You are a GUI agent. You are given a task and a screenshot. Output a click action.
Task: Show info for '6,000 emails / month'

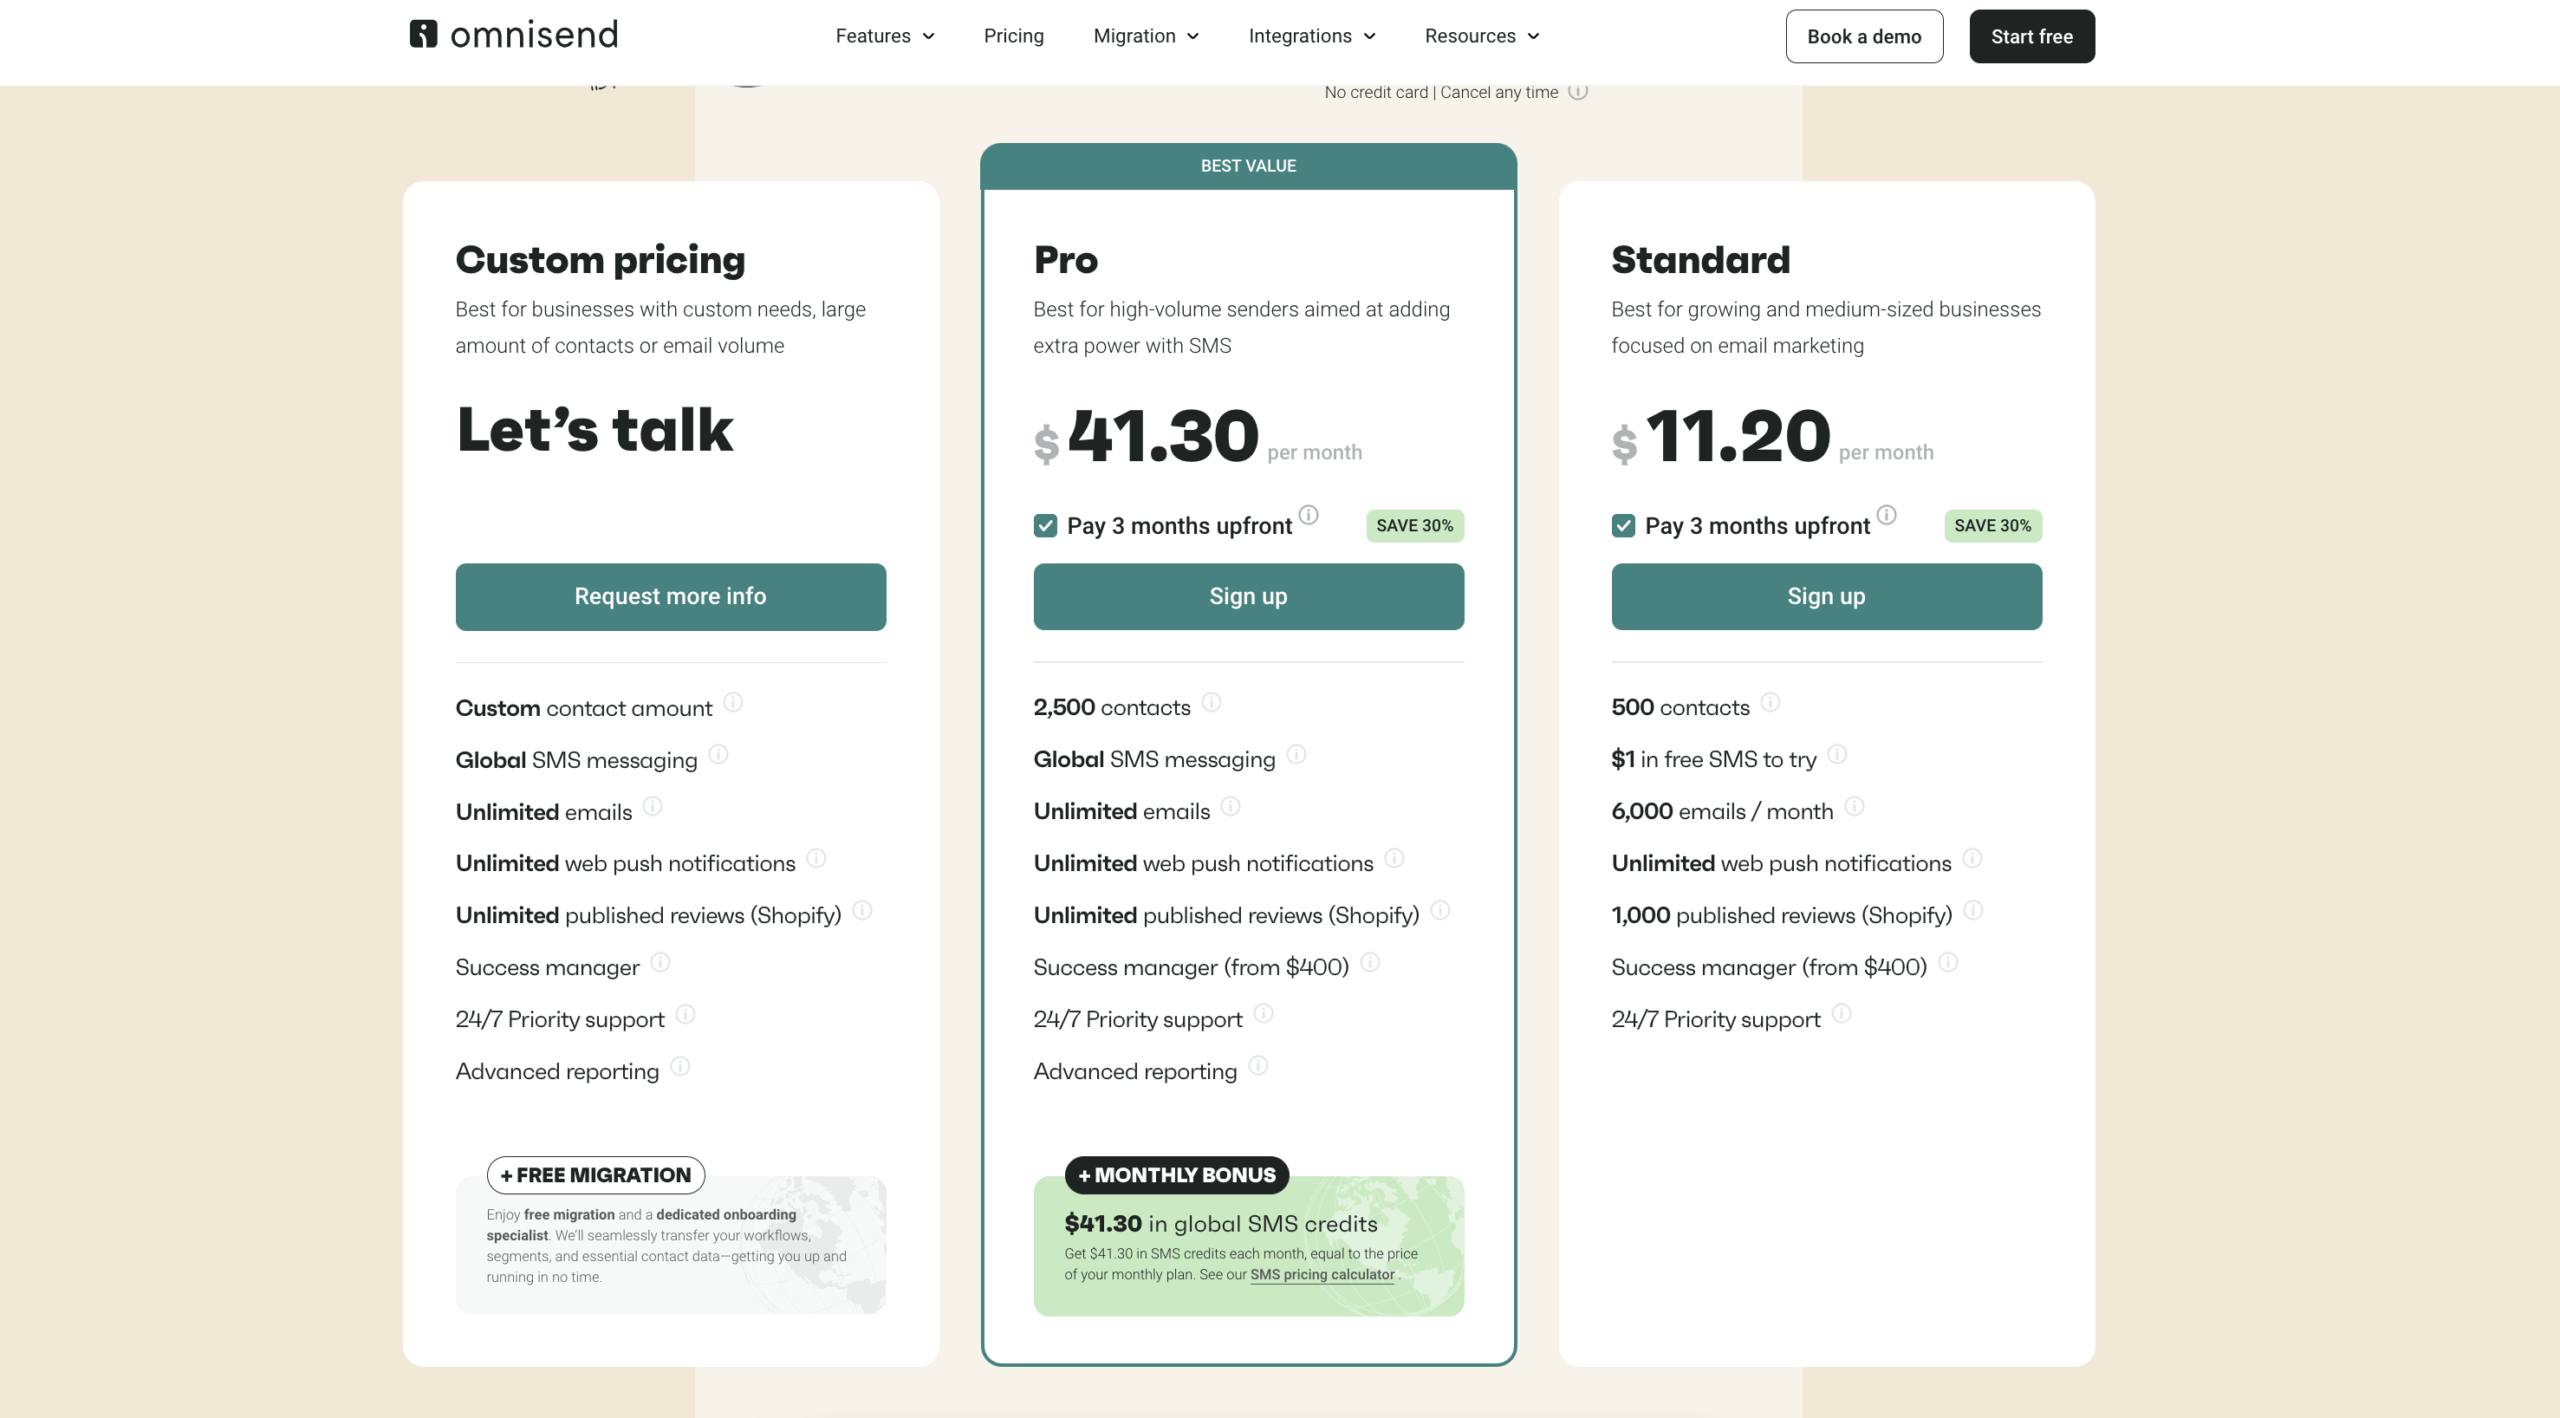click(1854, 806)
